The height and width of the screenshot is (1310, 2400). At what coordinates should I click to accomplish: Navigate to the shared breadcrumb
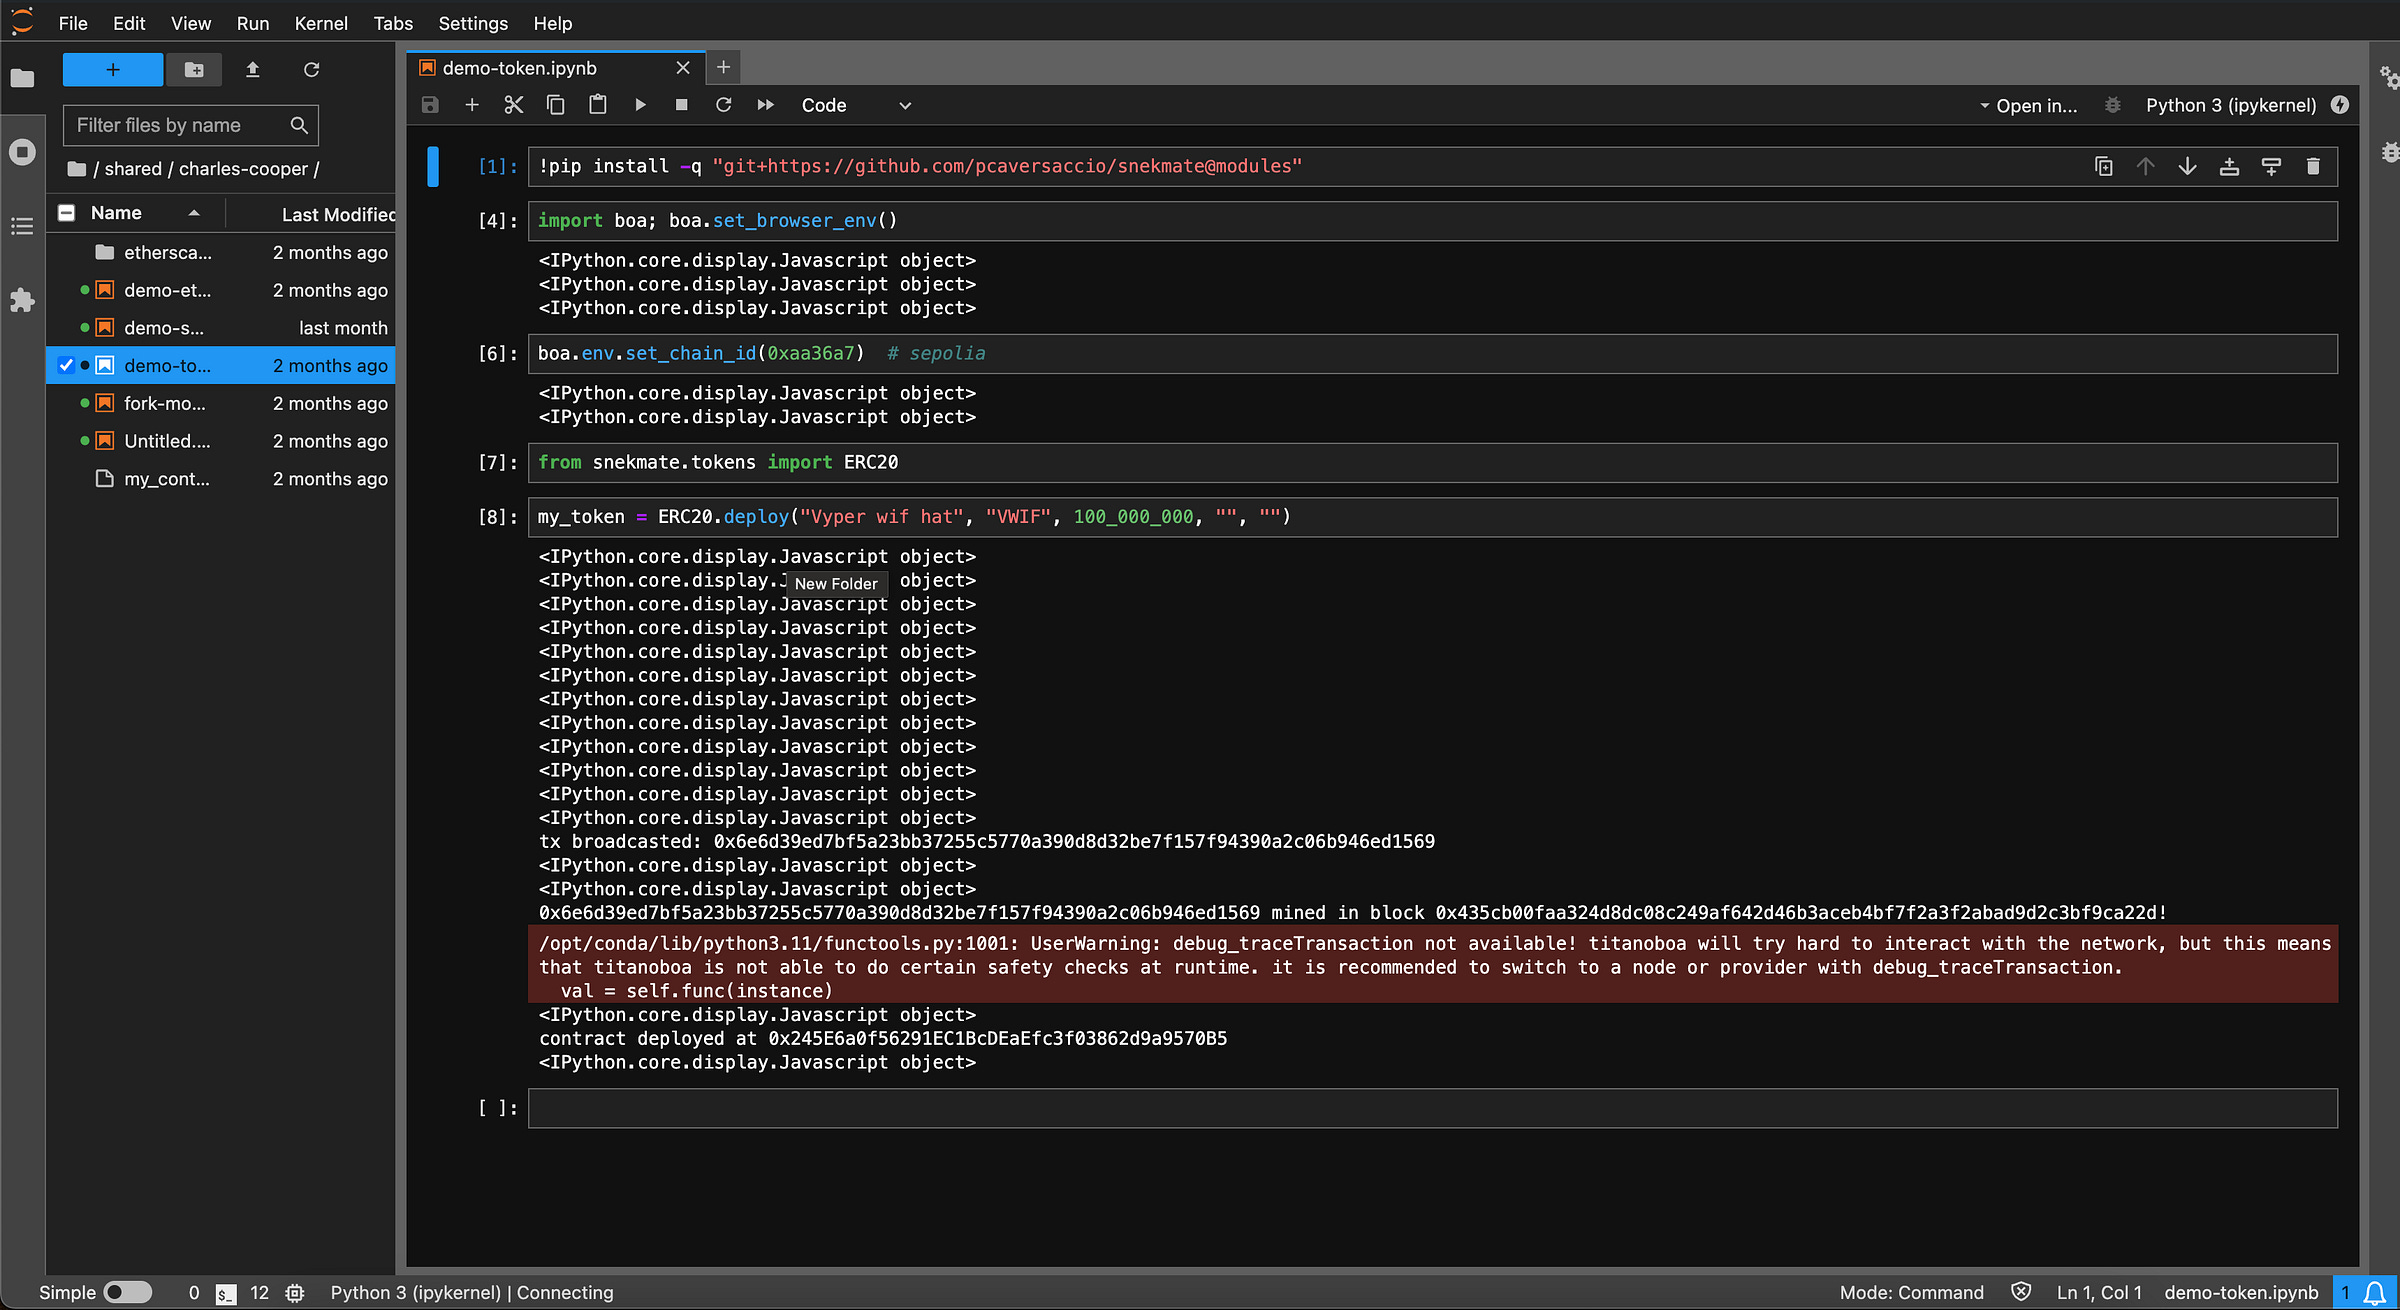pyautogui.click(x=133, y=169)
